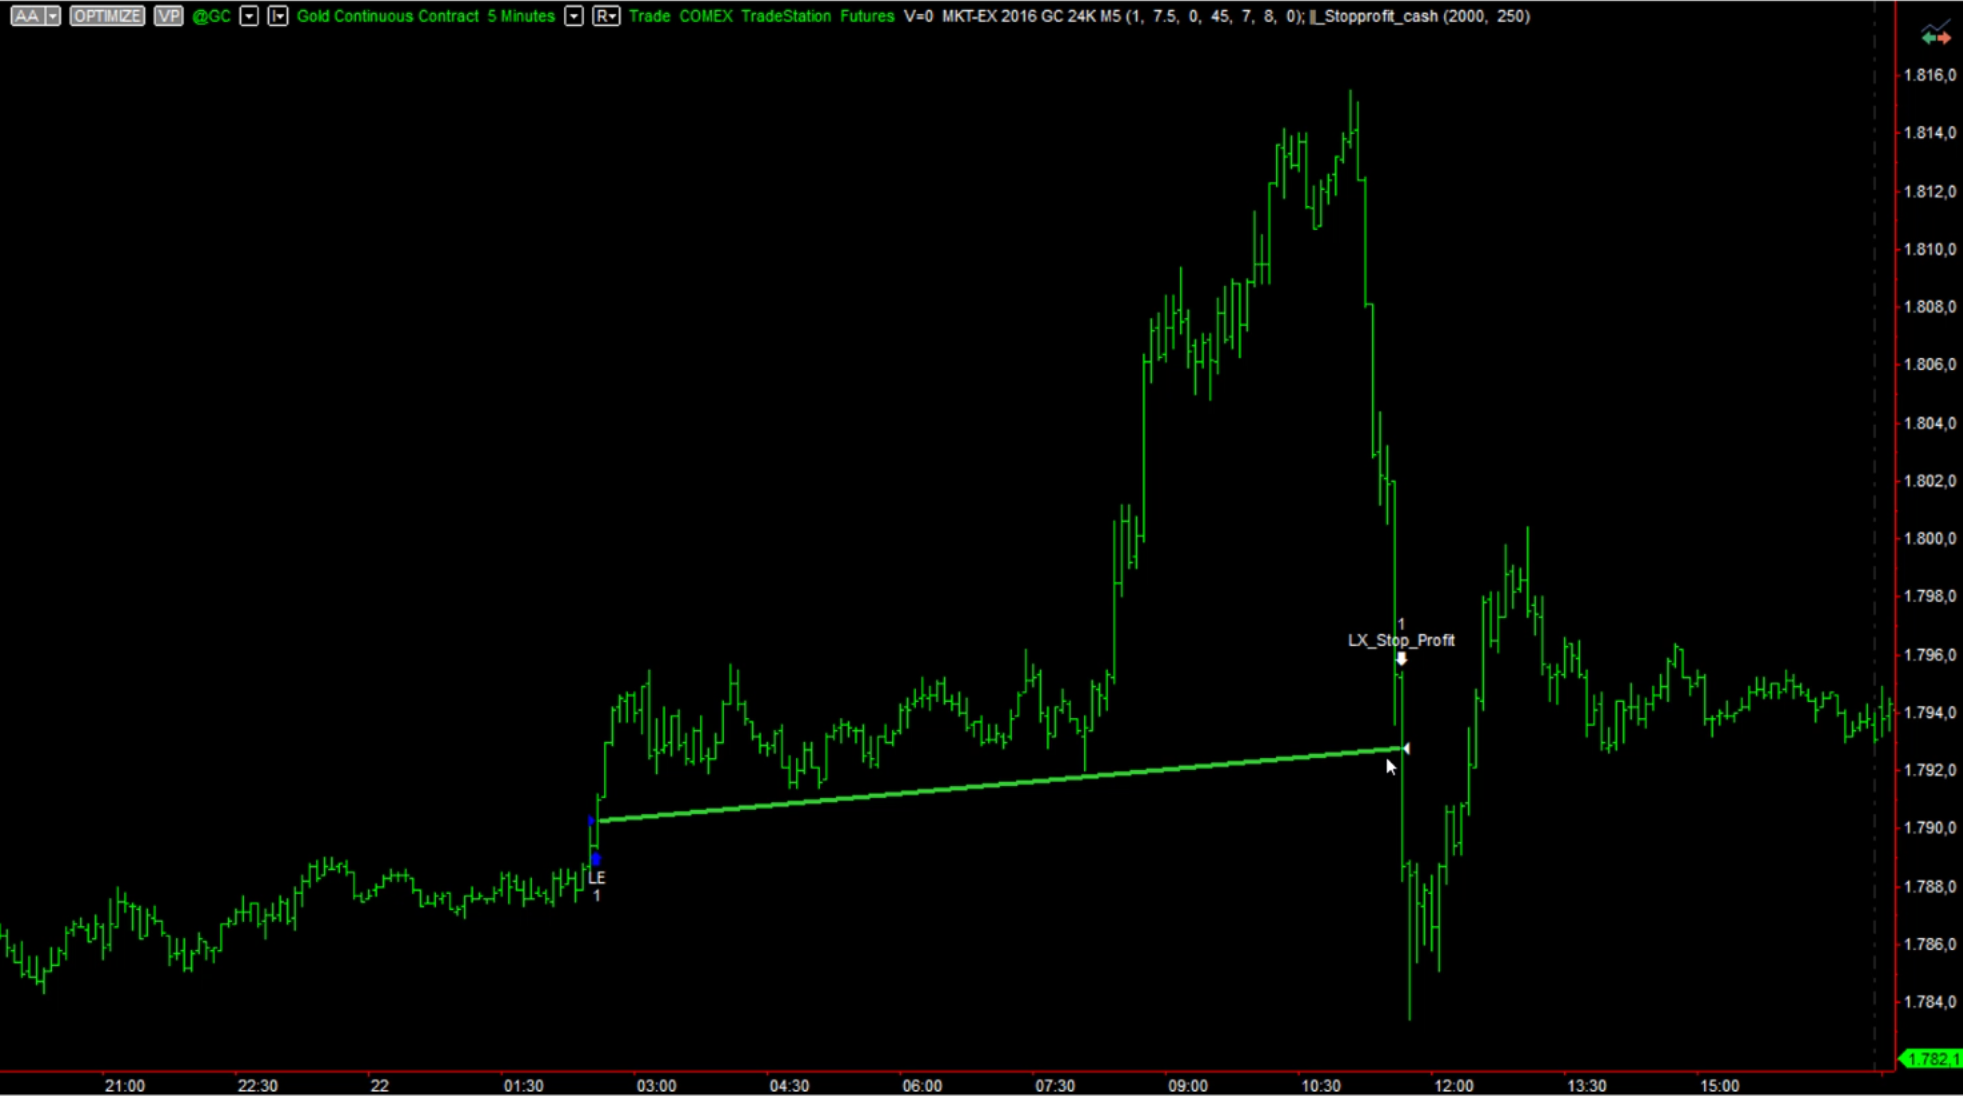Click the current price tag 1.782,1

1932,1059
